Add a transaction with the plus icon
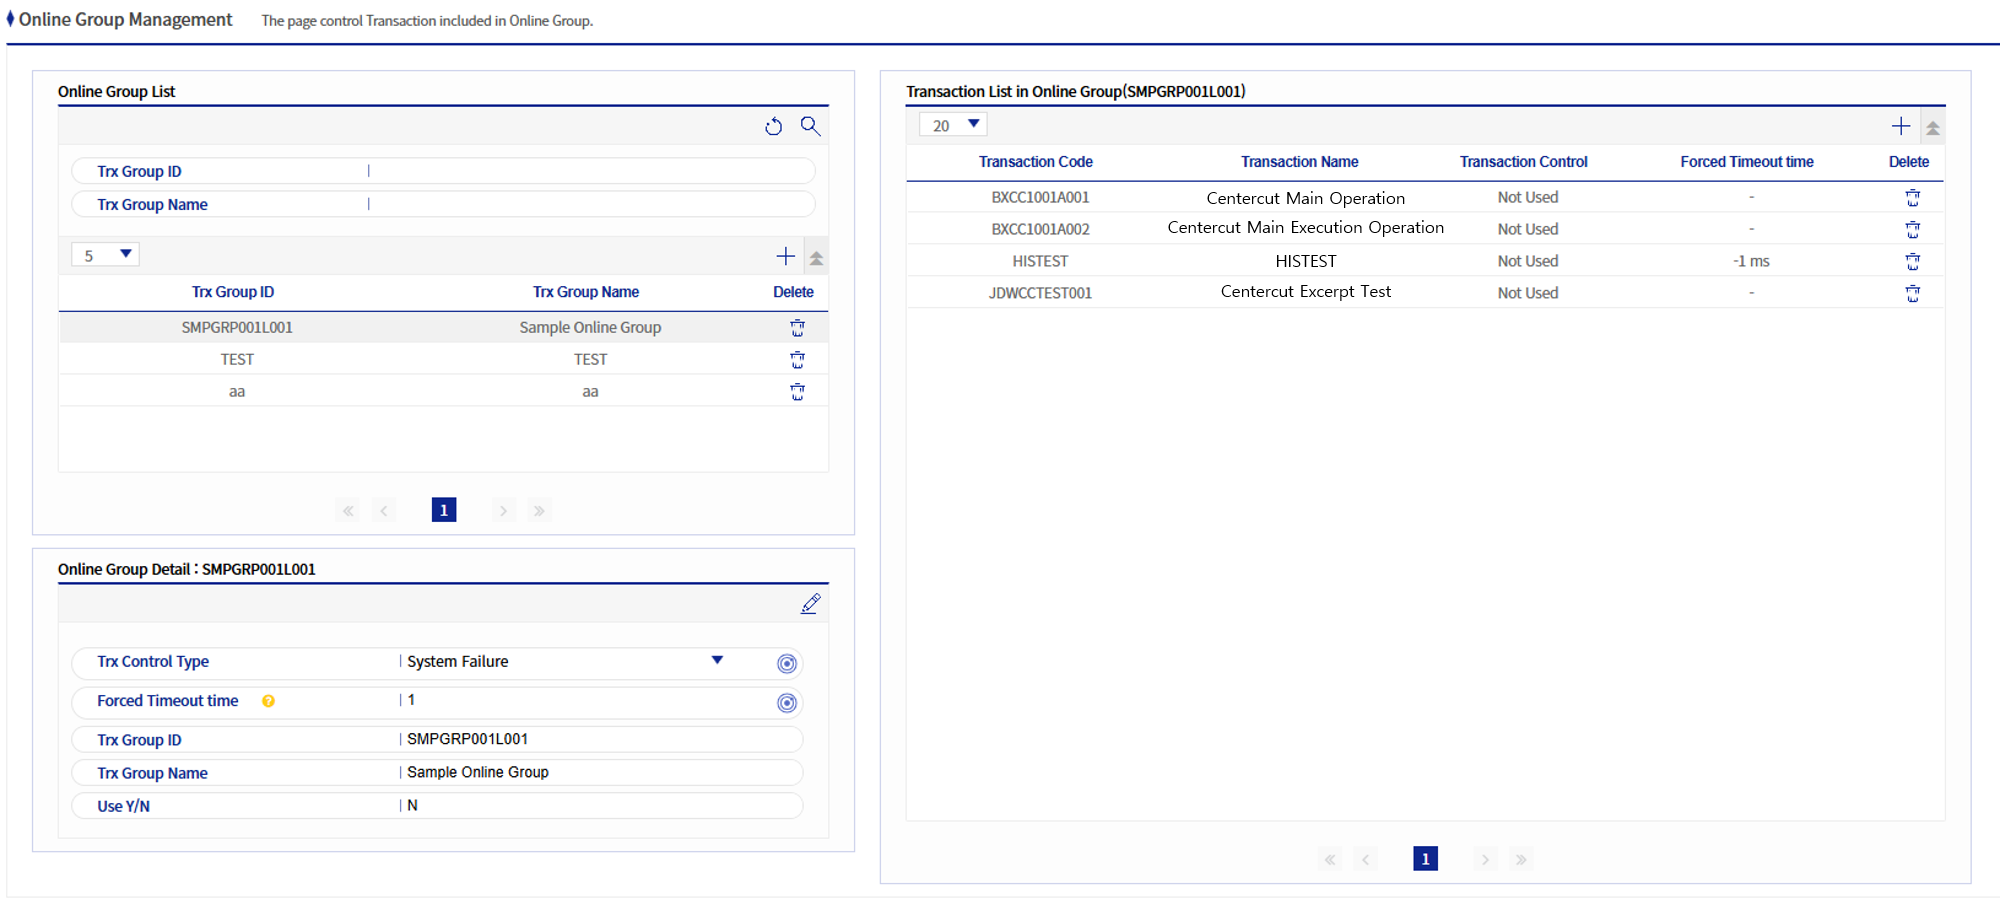The width and height of the screenshot is (2000, 910). coord(1900,126)
